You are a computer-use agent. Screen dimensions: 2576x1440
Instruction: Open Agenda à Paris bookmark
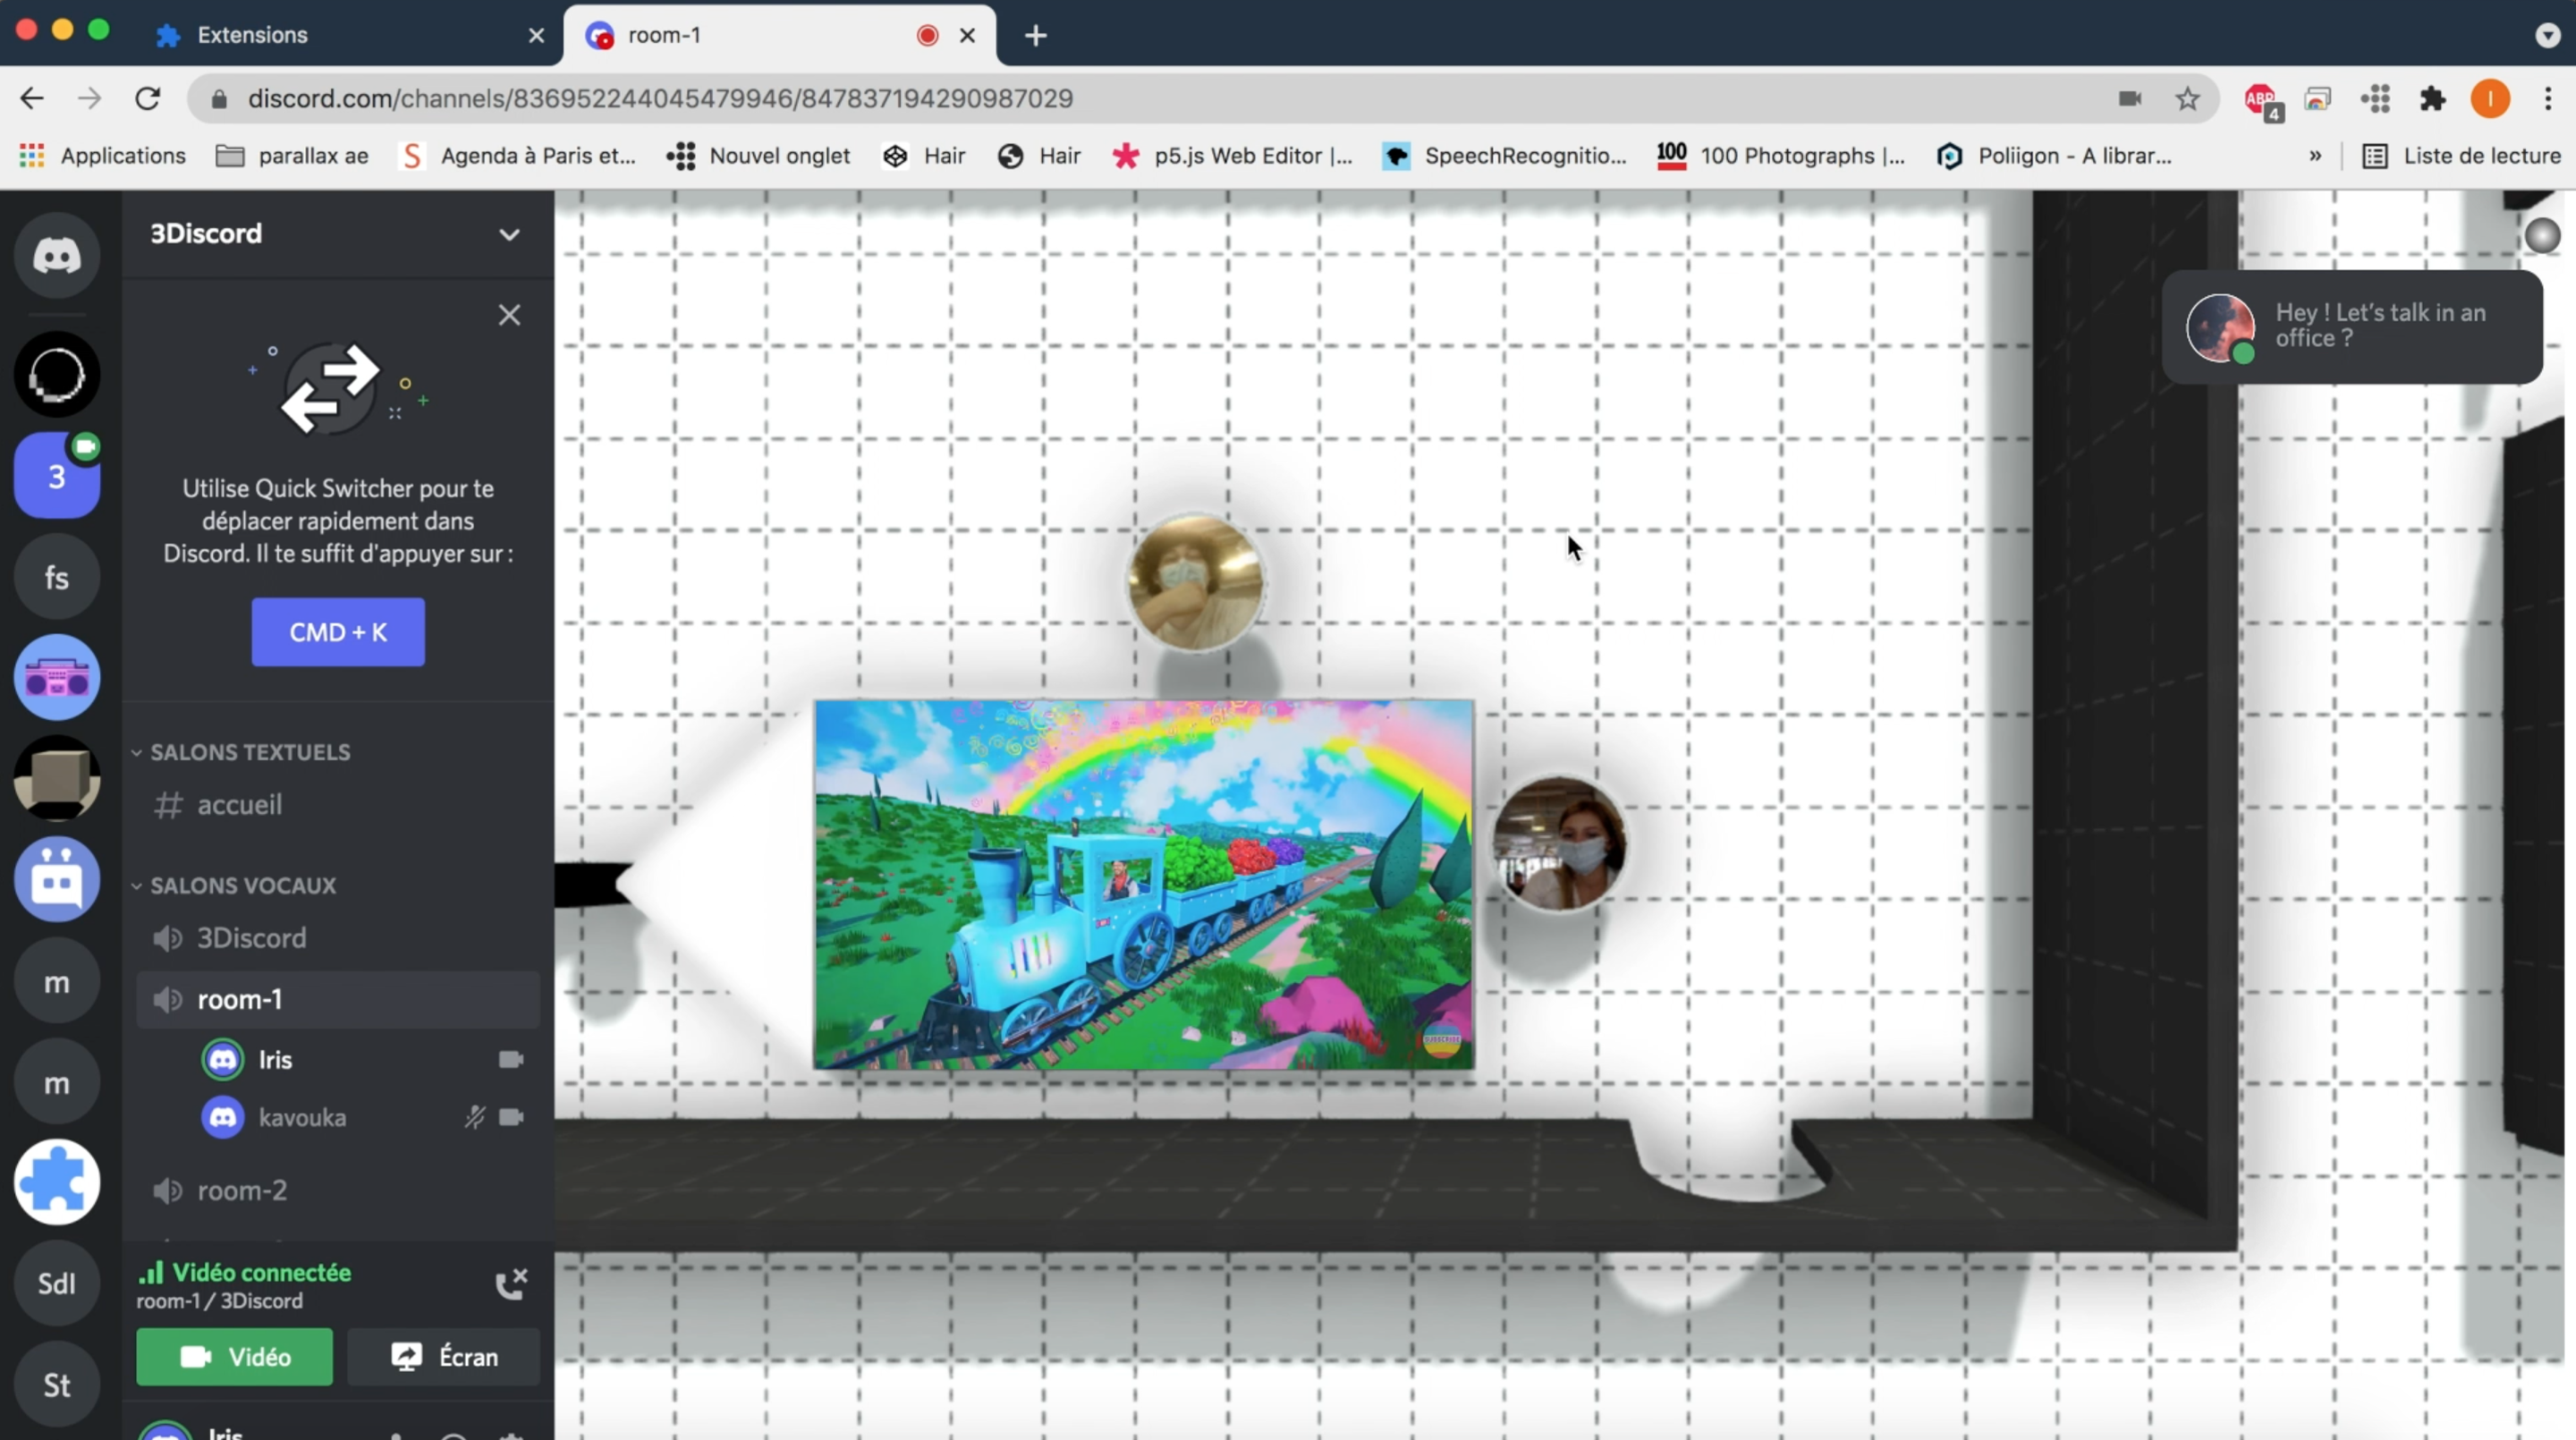518,156
